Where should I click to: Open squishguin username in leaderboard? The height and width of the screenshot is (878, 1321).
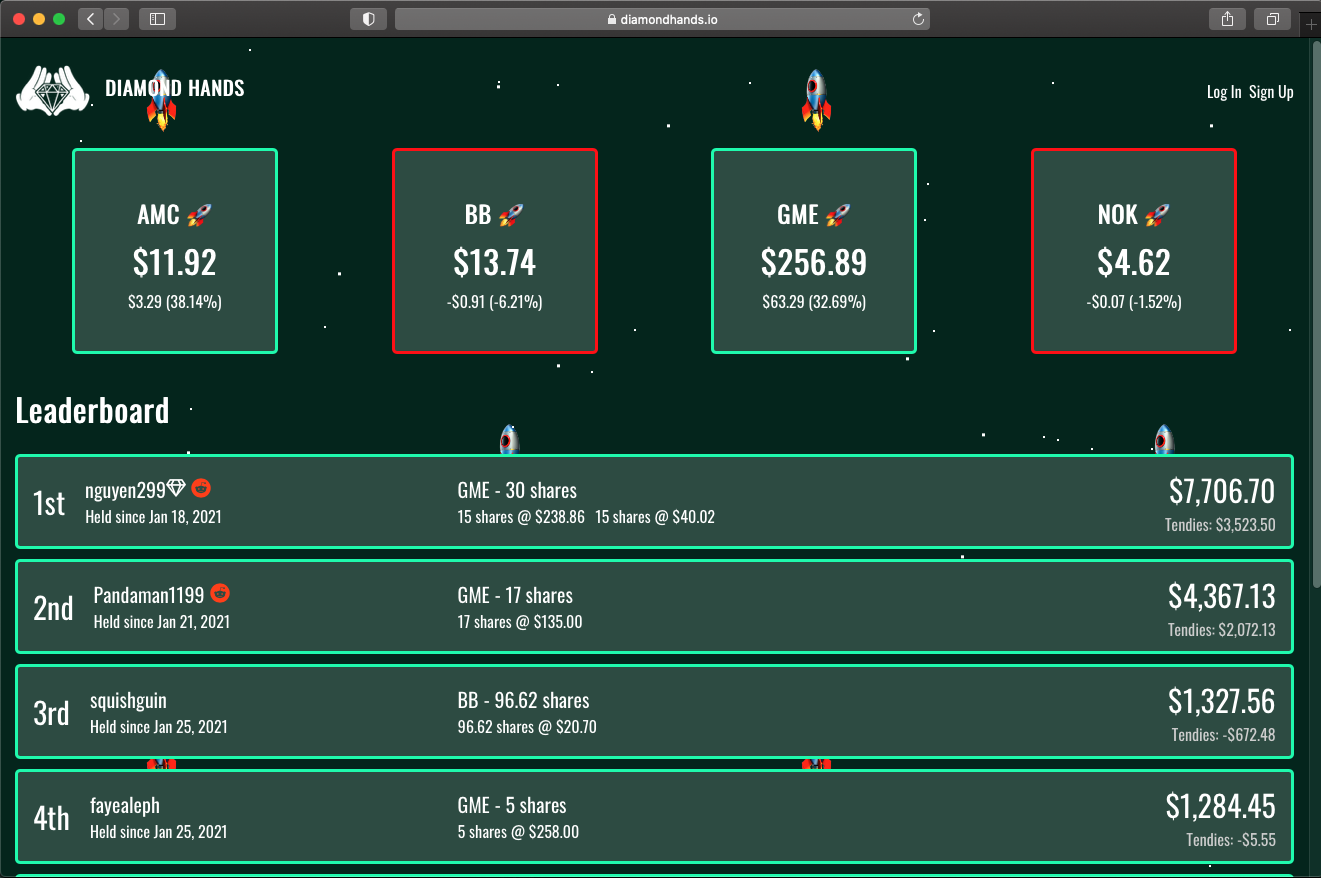click(128, 700)
